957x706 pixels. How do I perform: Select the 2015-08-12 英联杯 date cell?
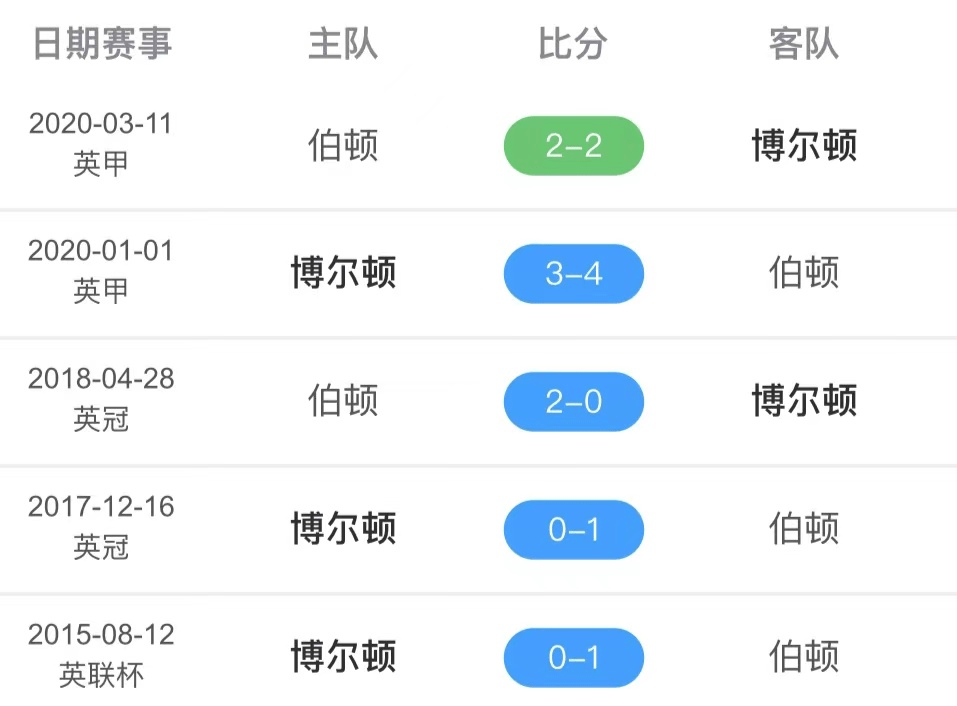pyautogui.click(x=101, y=655)
